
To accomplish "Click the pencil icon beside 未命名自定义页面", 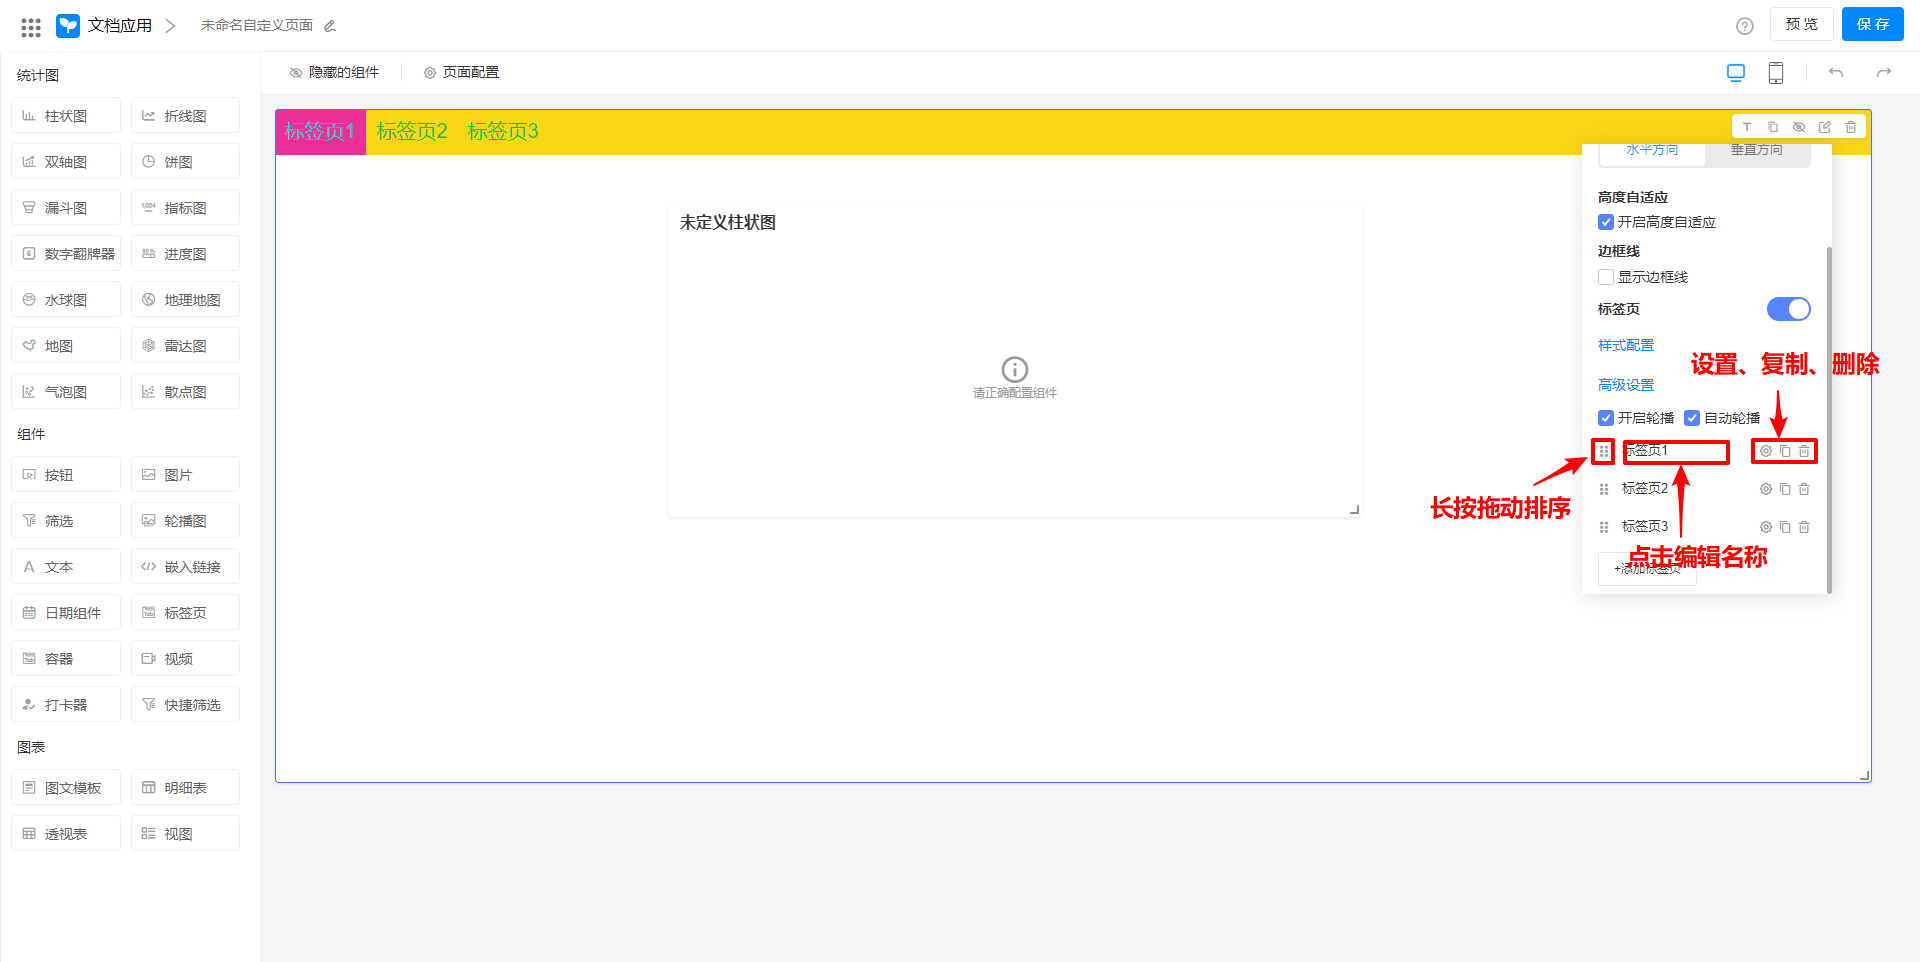I will [x=330, y=26].
